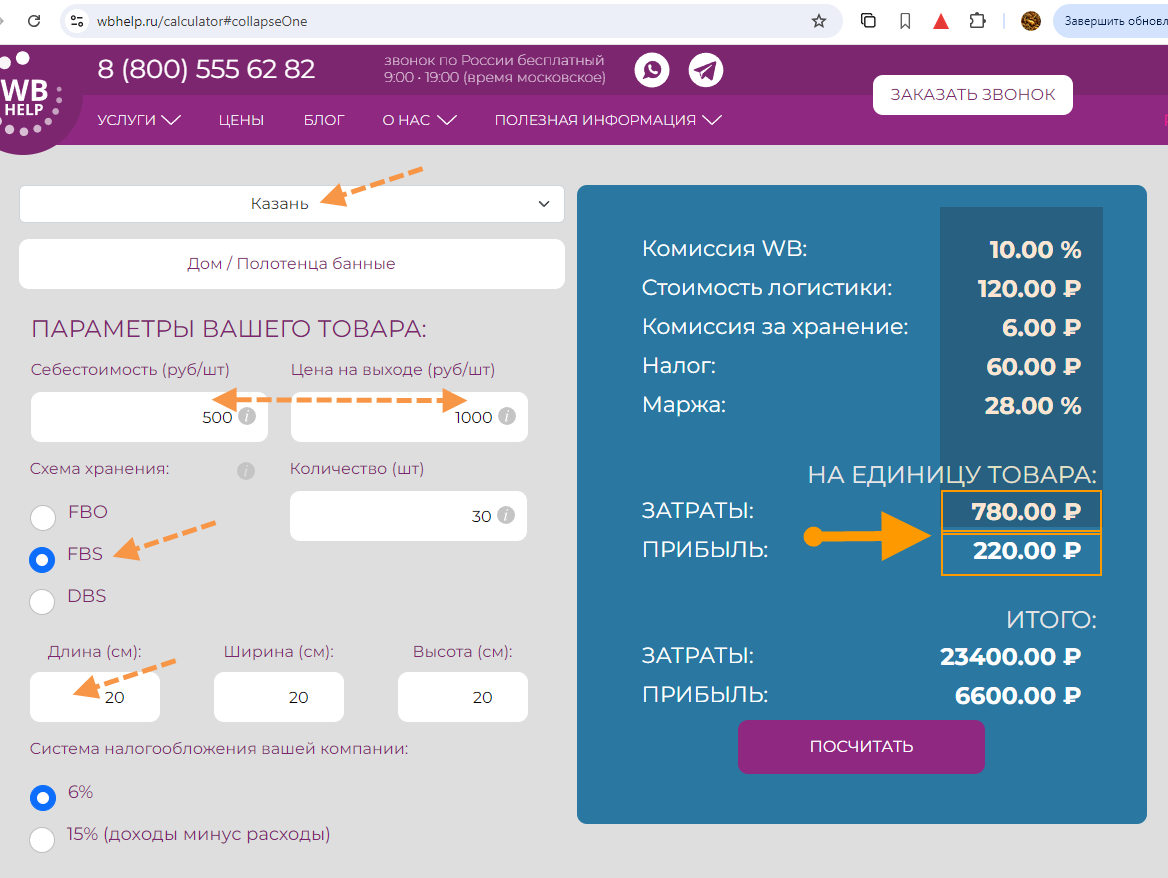
Task: Expand the Полезная информация menu
Action: [608, 120]
